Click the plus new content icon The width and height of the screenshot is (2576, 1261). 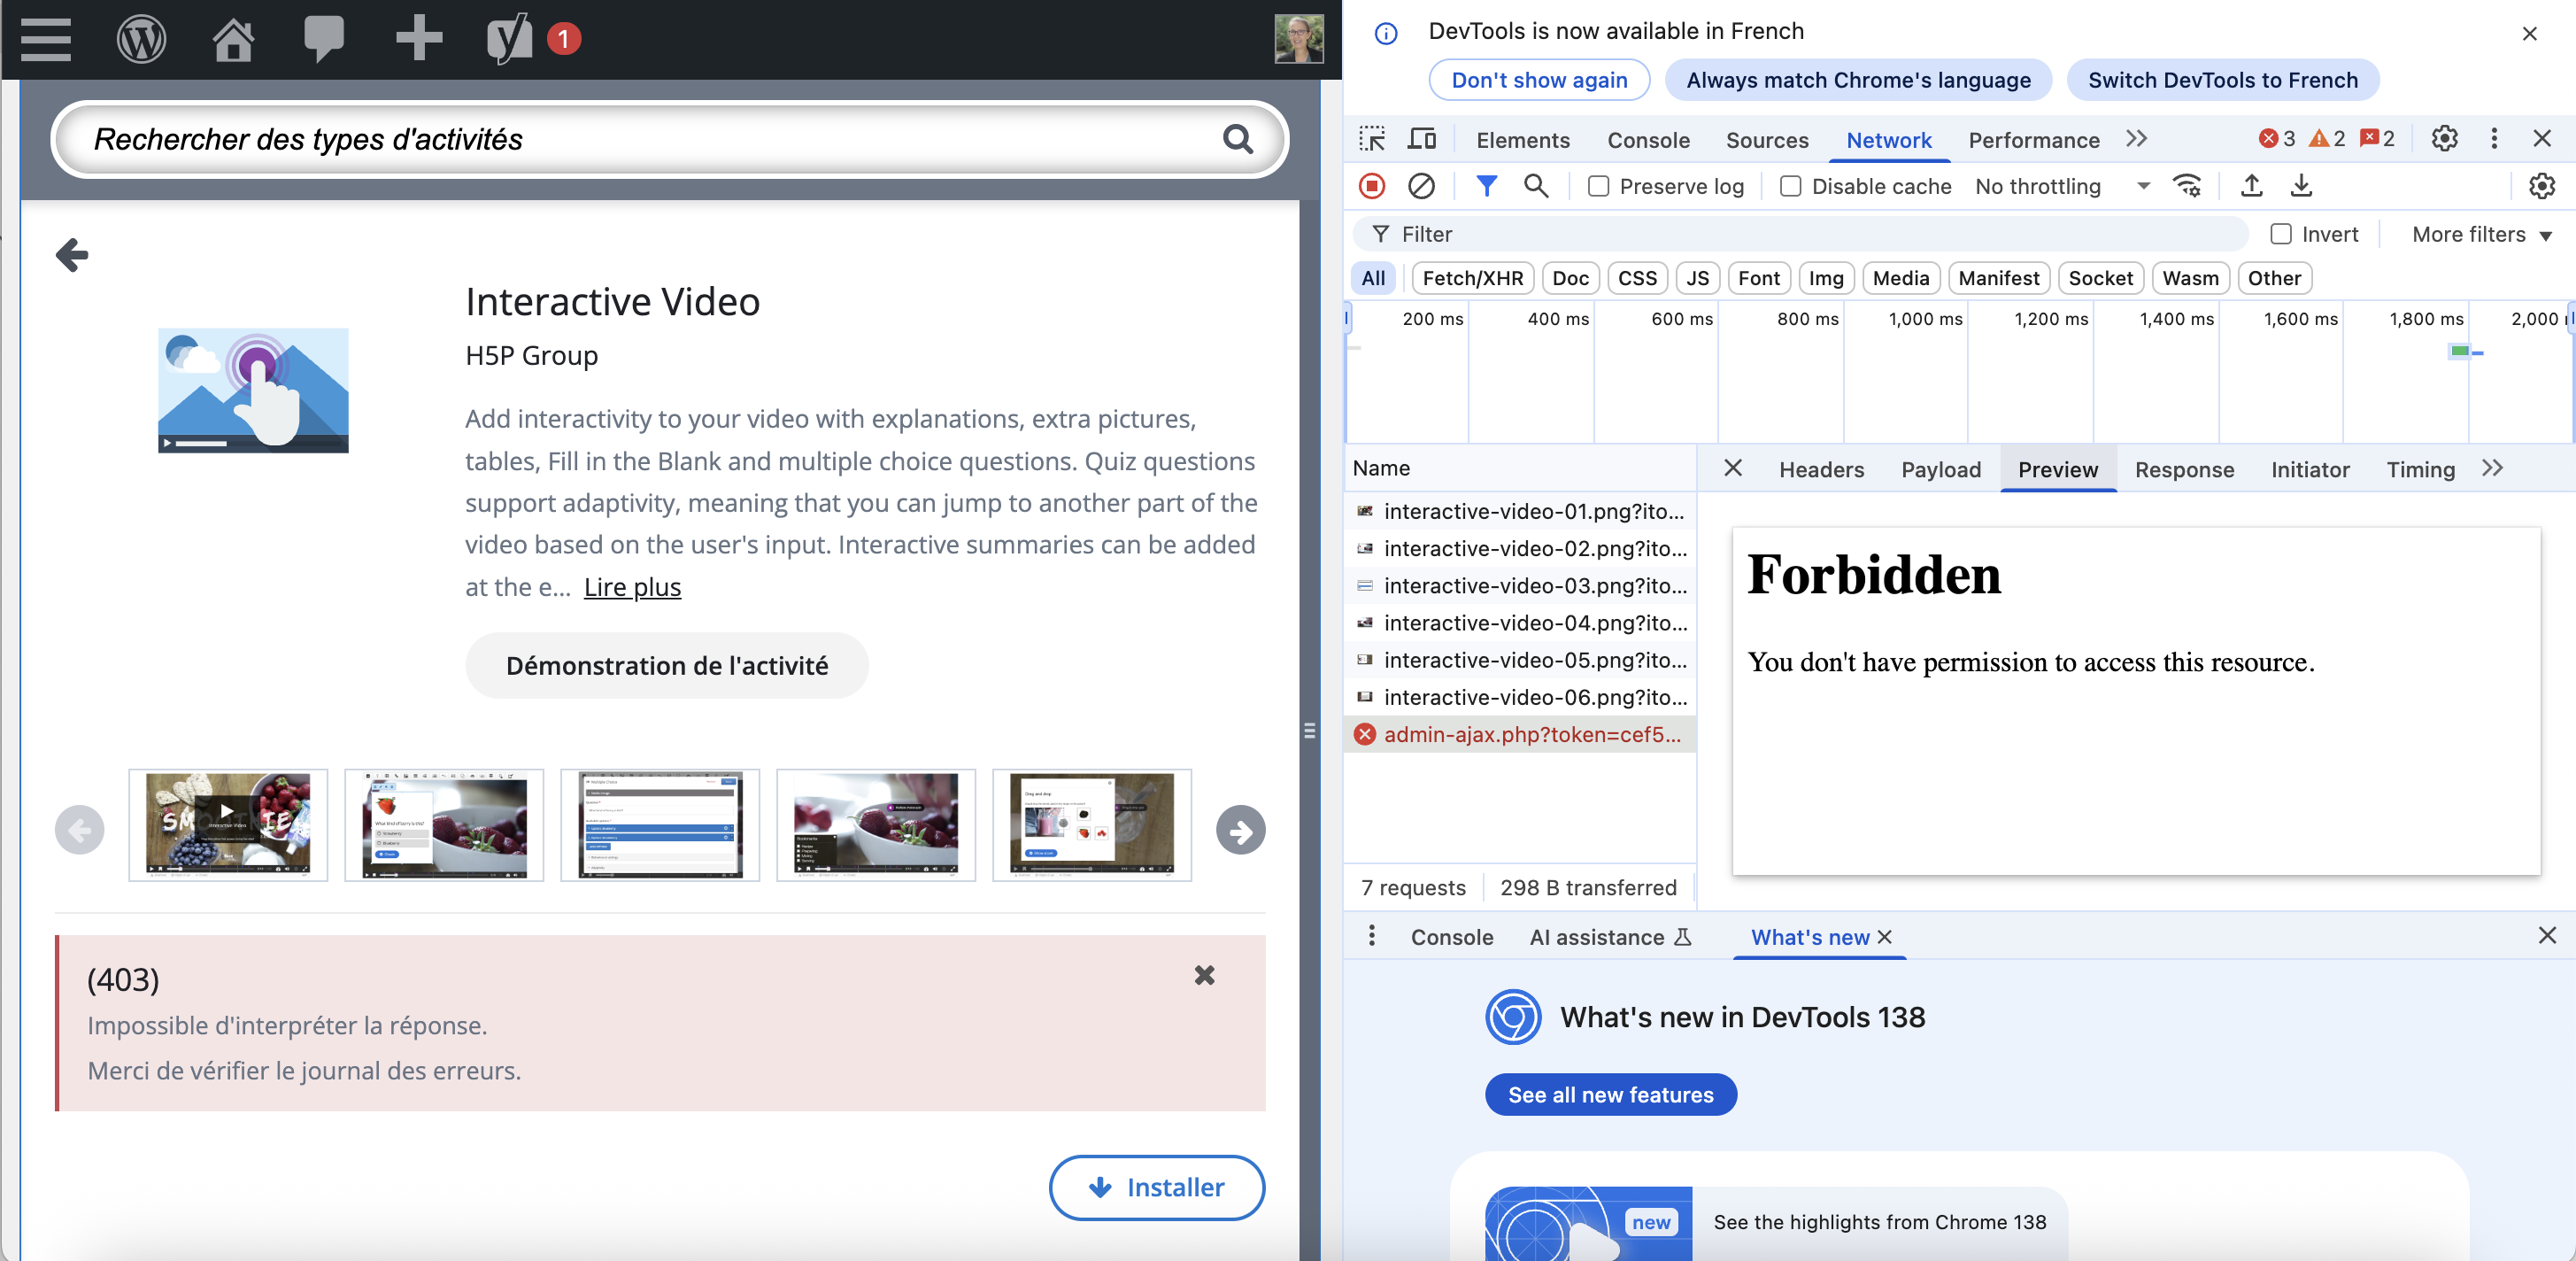[x=419, y=38]
